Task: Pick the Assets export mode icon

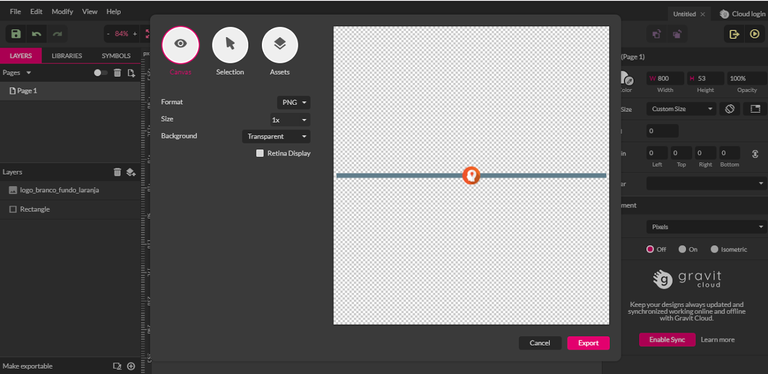Action: [280, 45]
